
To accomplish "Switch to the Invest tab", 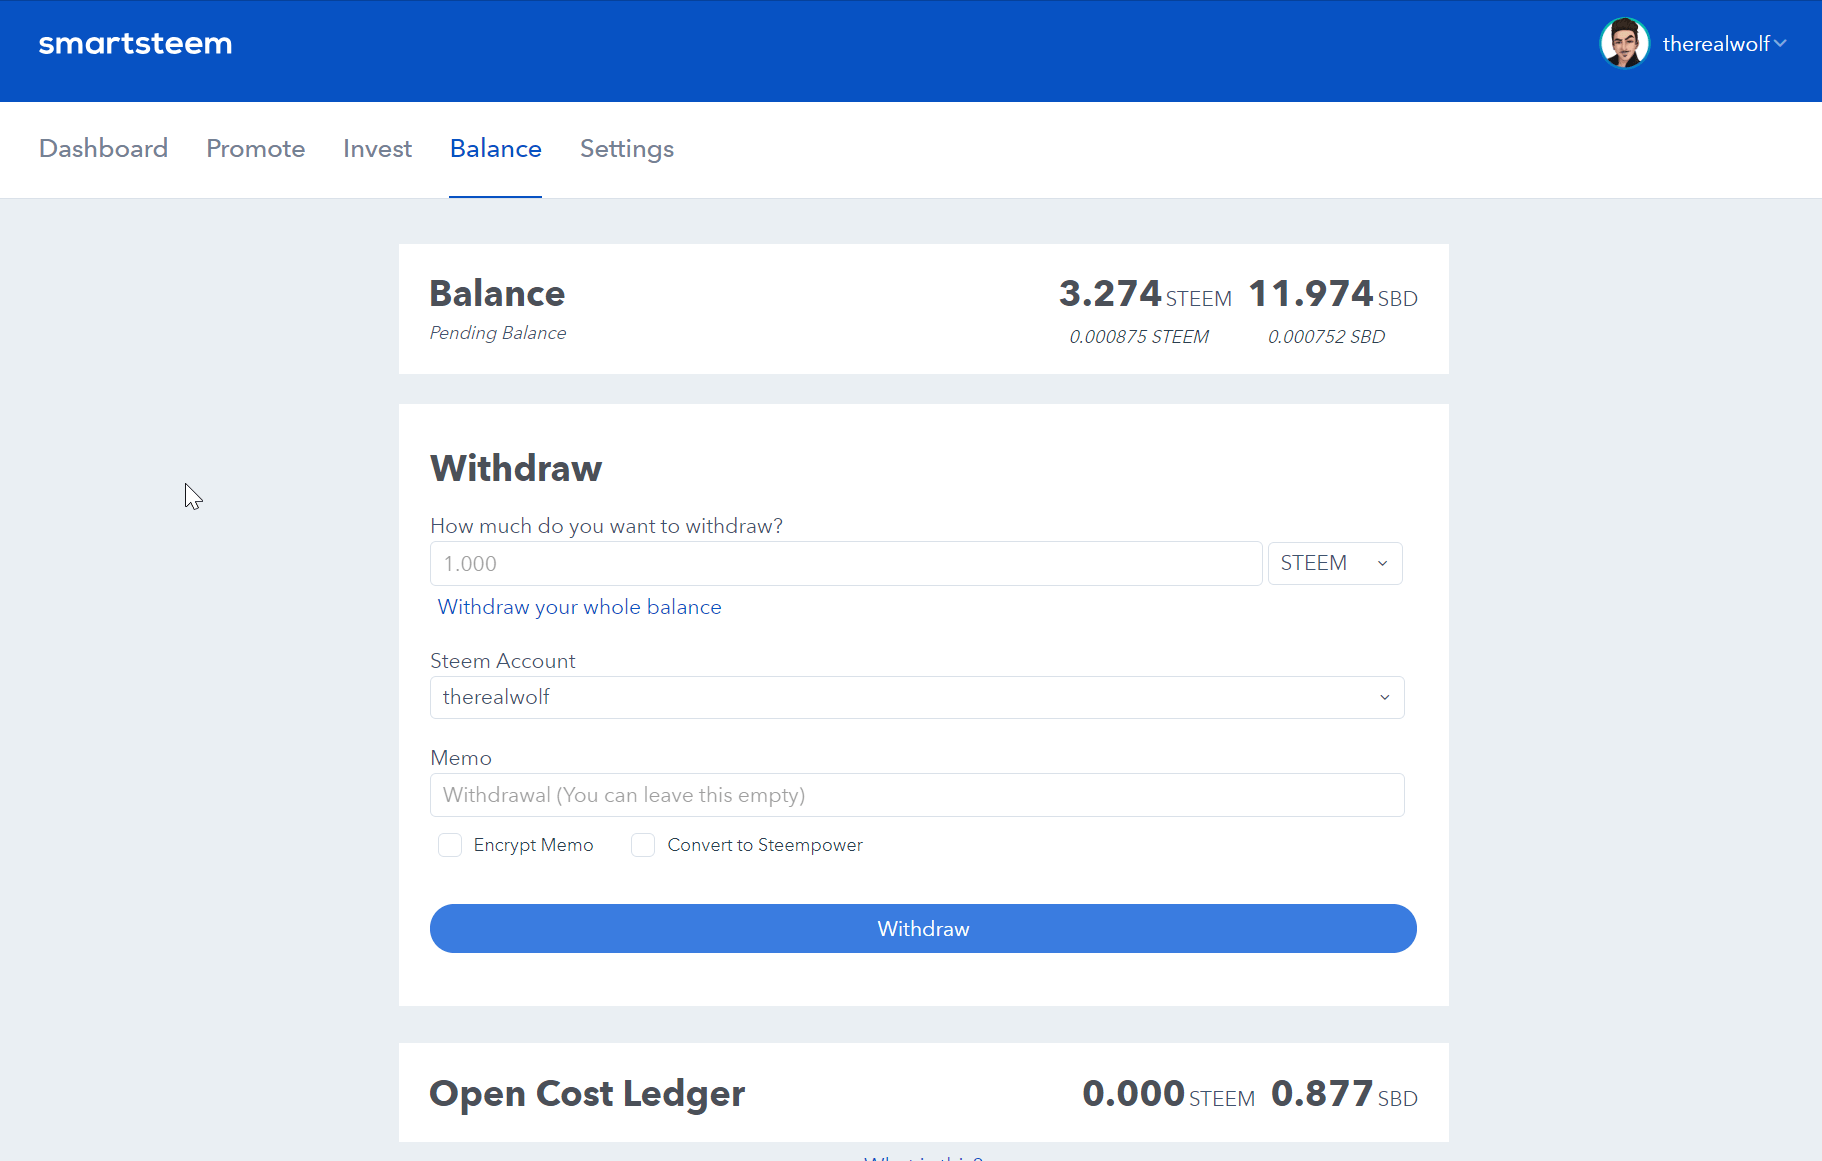I will point(377,148).
